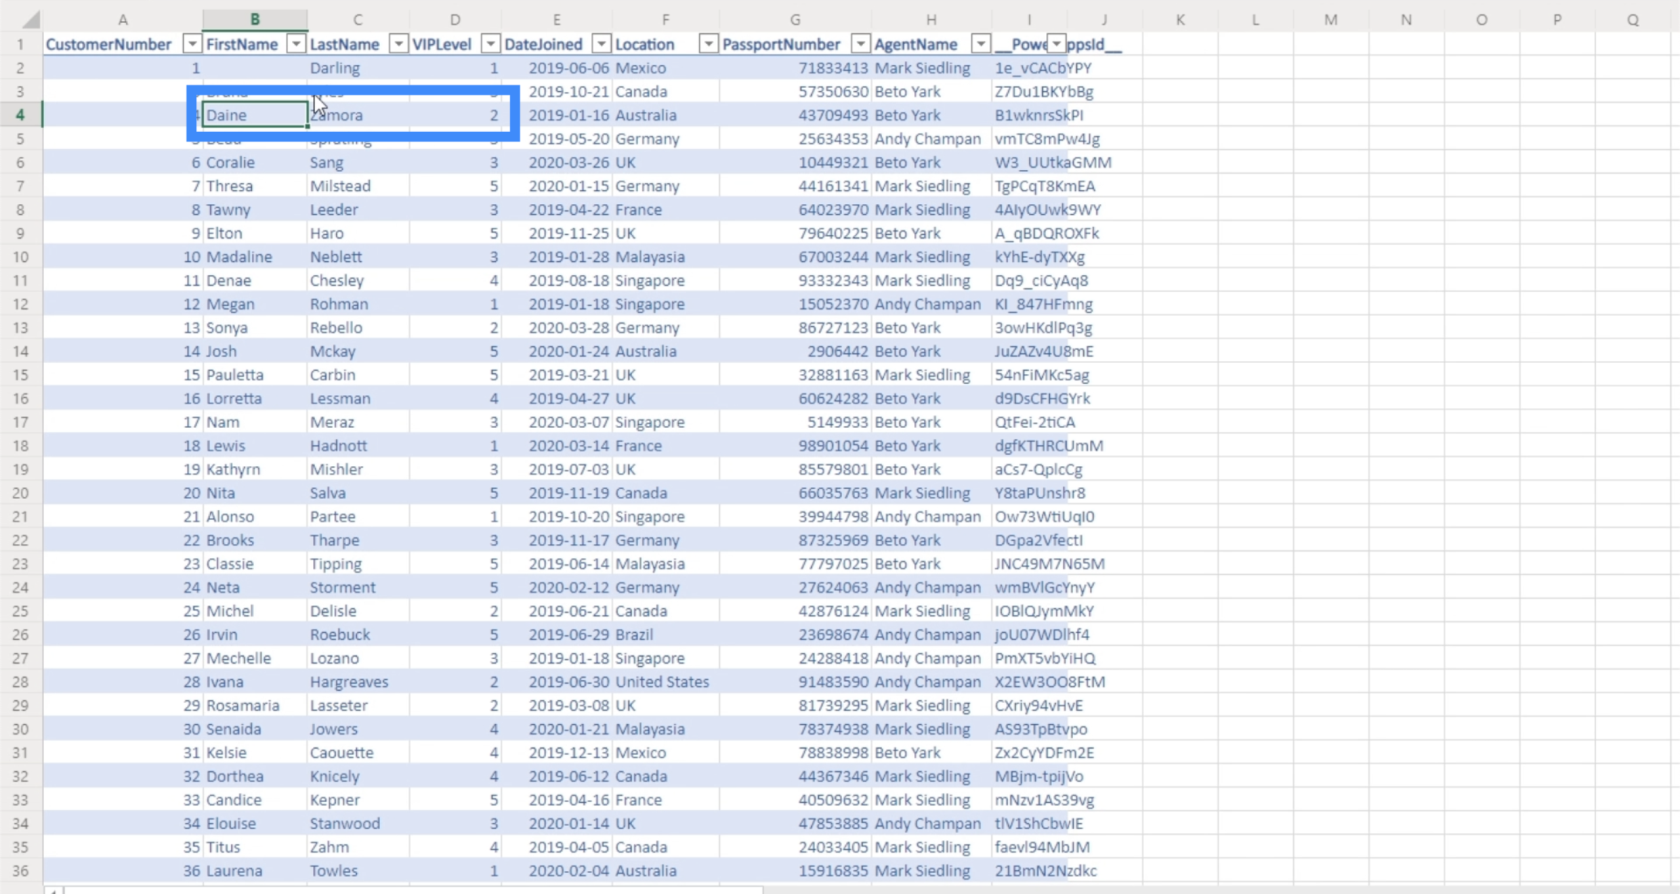Select the cell containing Storment

click(358, 588)
